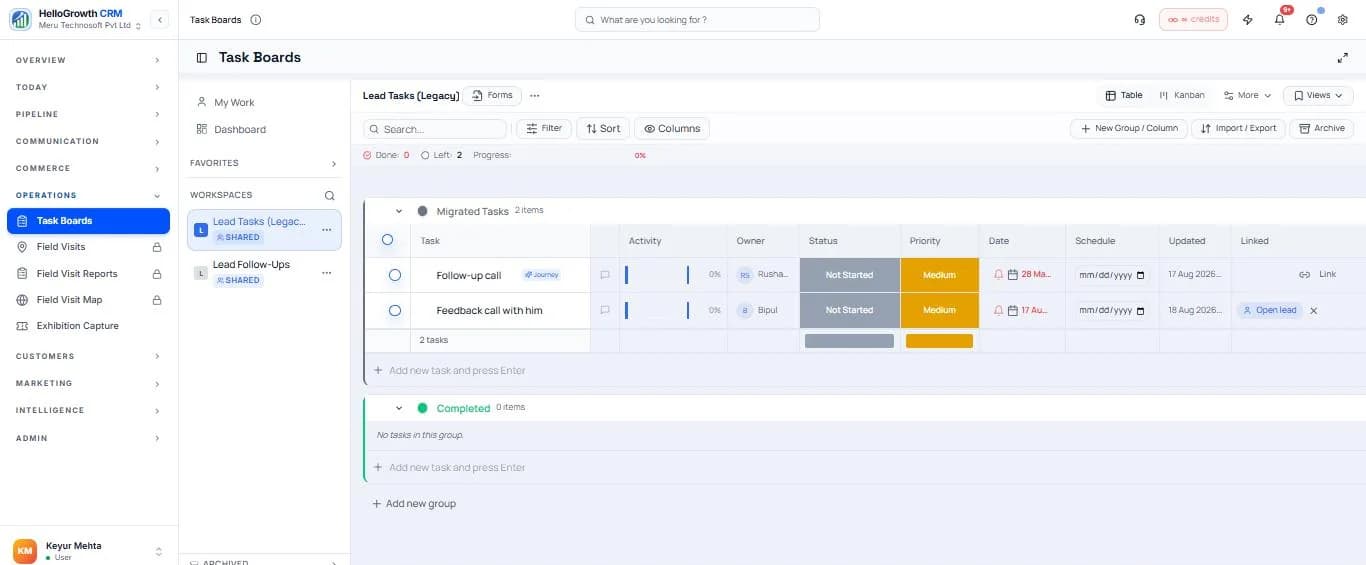Open Lead Tasks (Legacy) workspace options
The width and height of the screenshot is (1366, 565).
click(326, 230)
